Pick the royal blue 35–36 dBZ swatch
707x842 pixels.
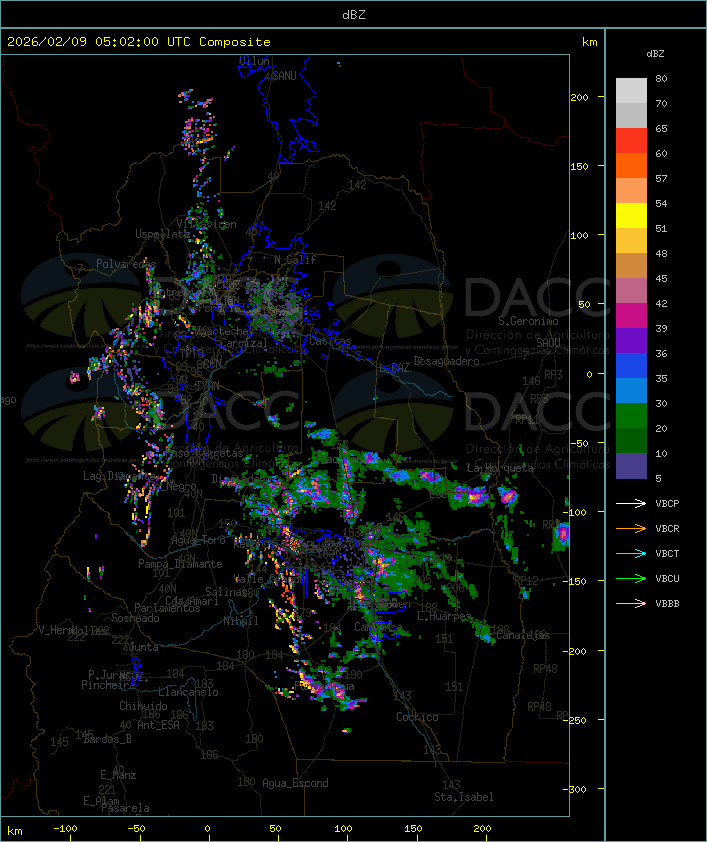tap(631, 366)
